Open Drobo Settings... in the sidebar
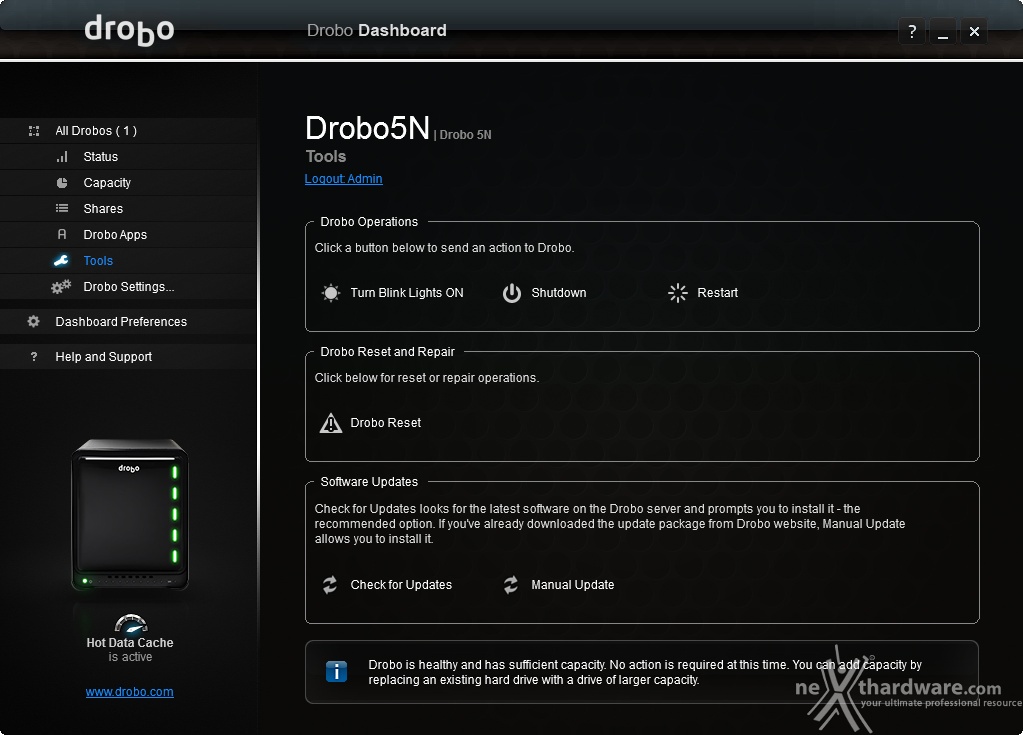This screenshot has height=735, width=1023. [x=129, y=287]
